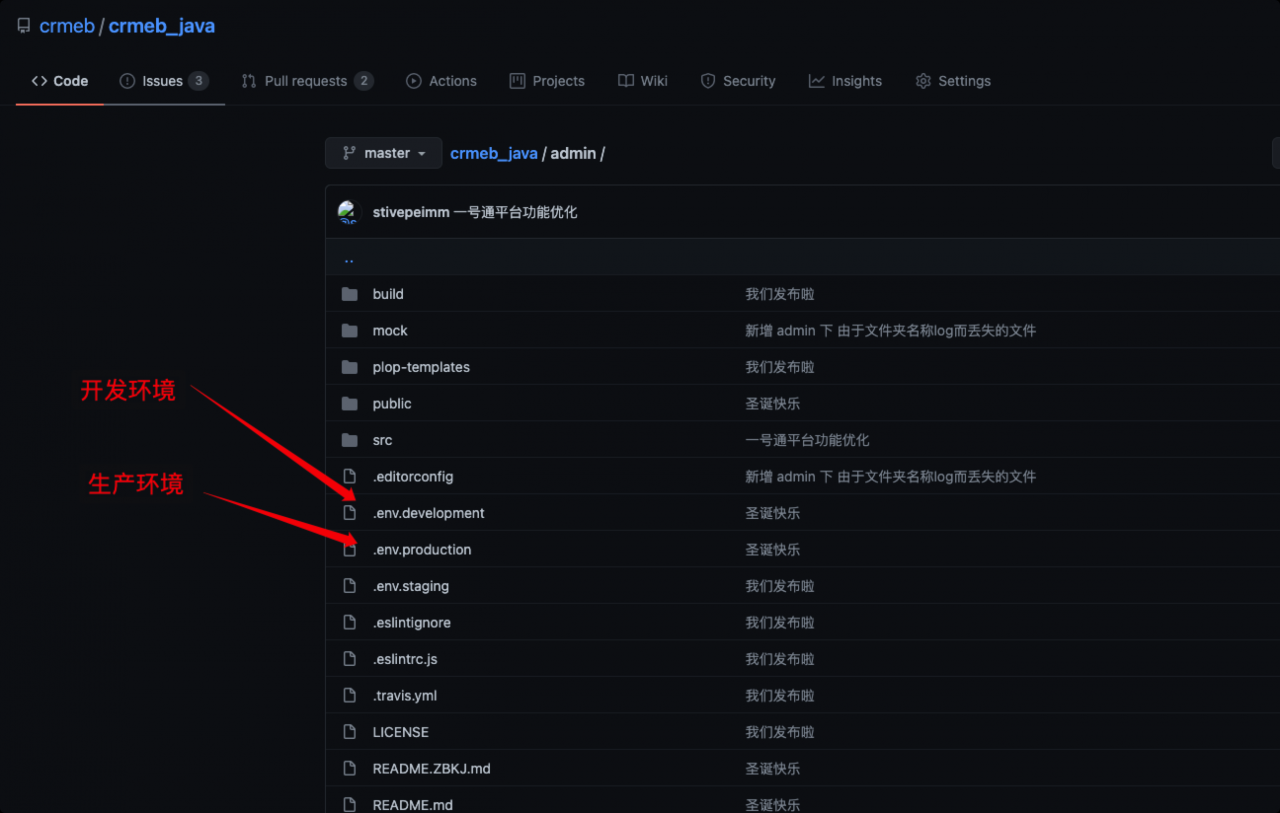Open the crmeb owner link
The width and height of the screenshot is (1280, 813).
point(66,26)
